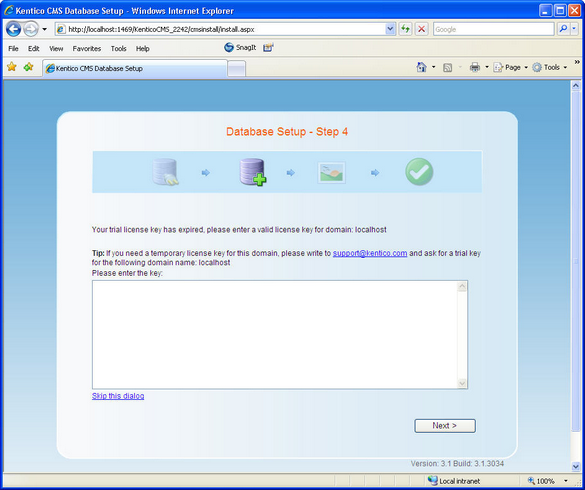This screenshot has height=490, width=585.
Task: Open Favorites Center star icon
Action: pos(12,67)
